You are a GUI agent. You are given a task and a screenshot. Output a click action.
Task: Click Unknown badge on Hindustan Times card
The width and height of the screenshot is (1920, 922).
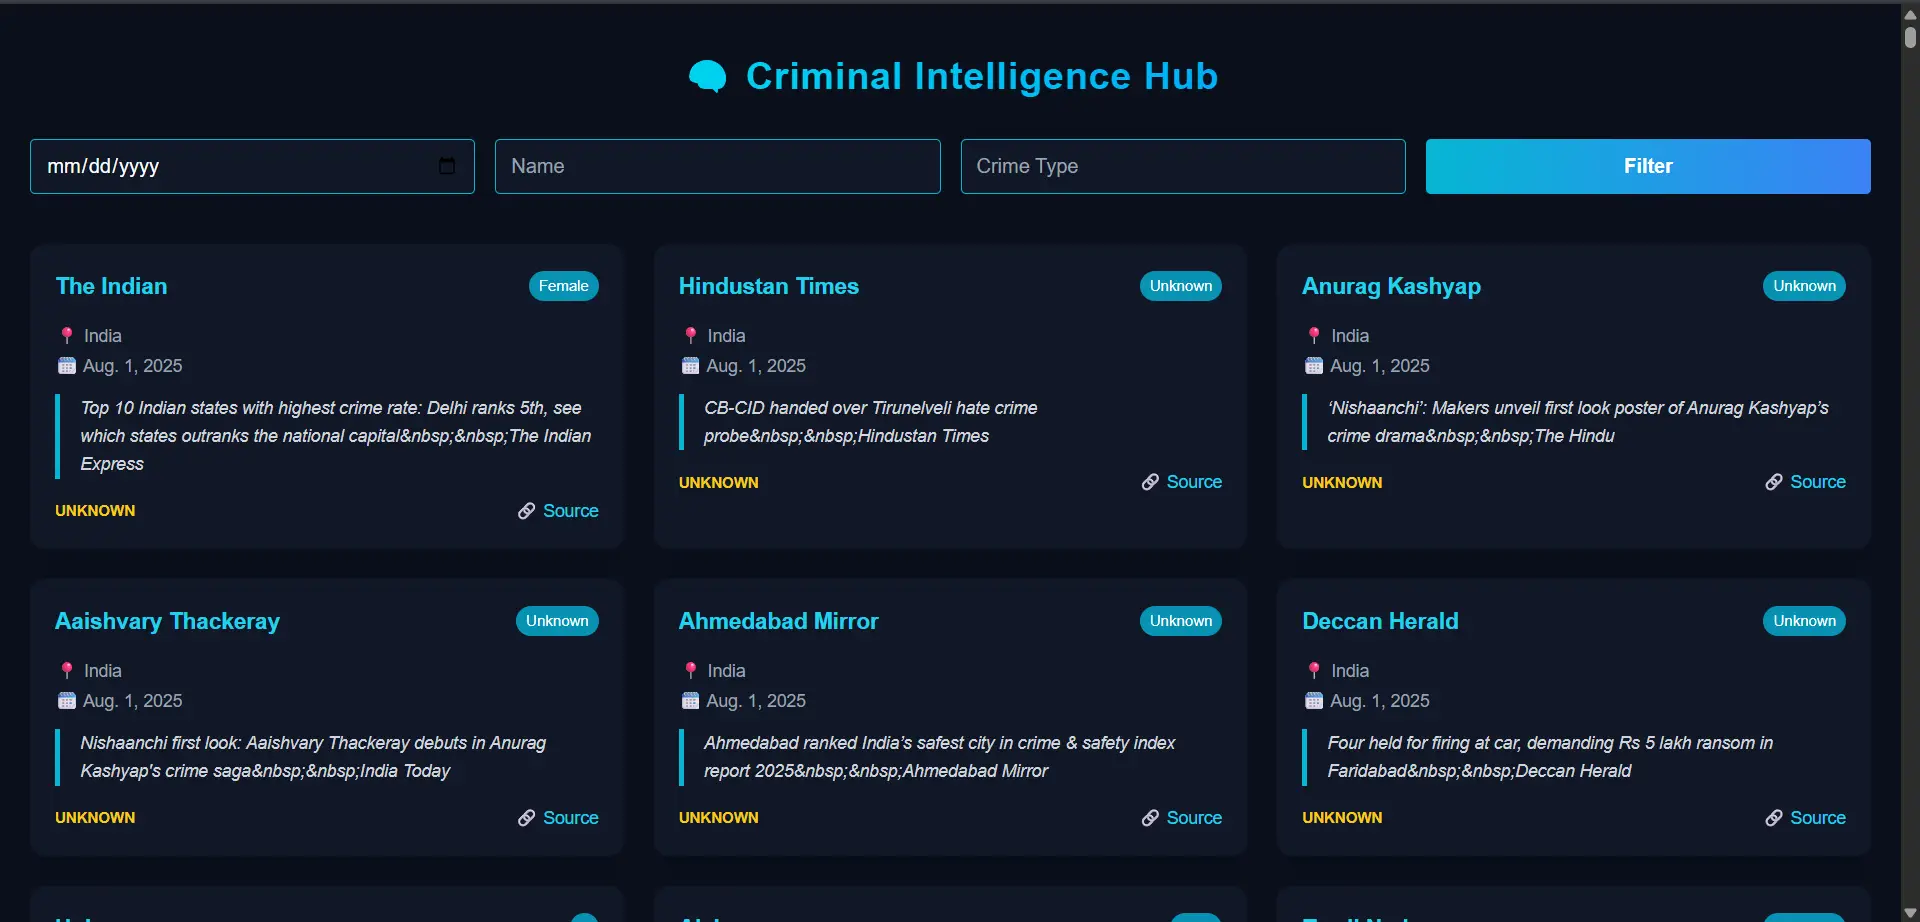tap(1180, 286)
